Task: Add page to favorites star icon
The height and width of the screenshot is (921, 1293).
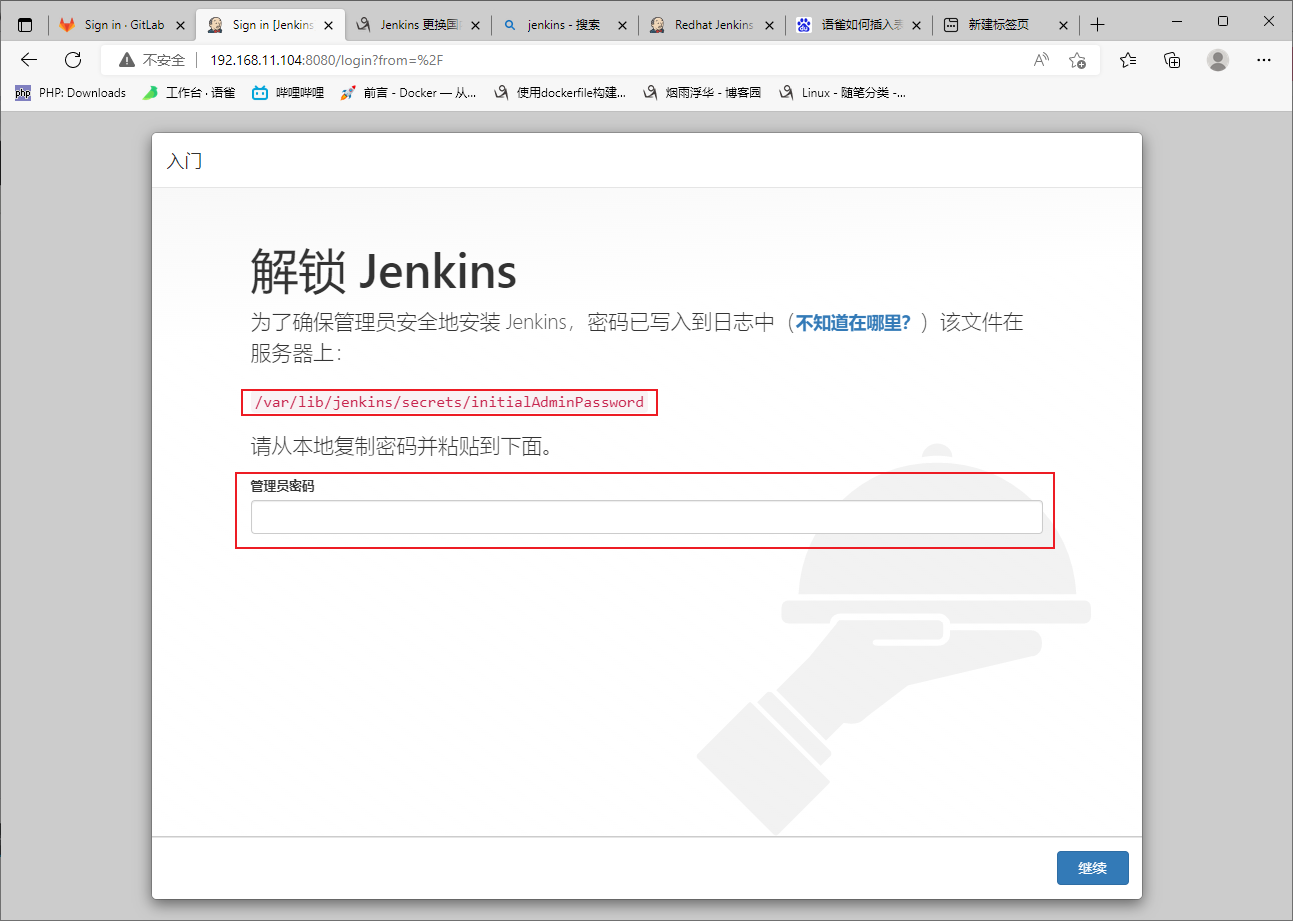Action: 1077,60
